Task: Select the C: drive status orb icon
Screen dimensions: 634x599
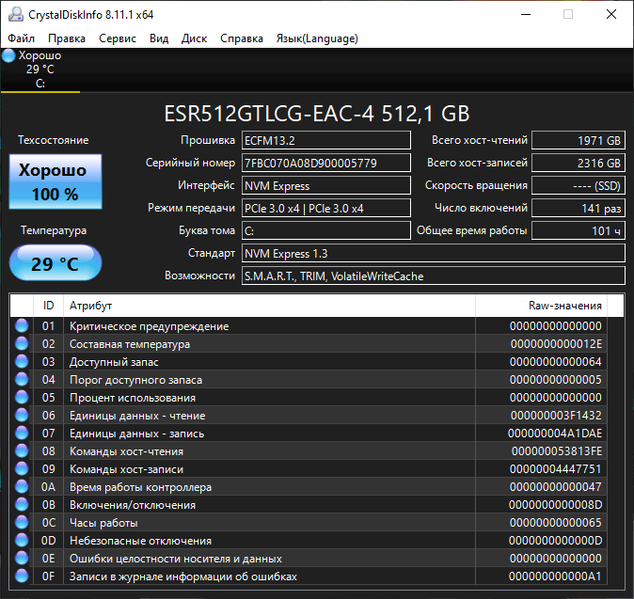Action: pyautogui.click(x=9, y=56)
